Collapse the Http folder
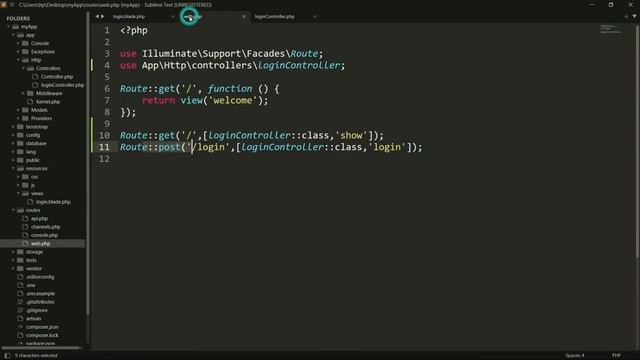 click(x=18, y=60)
